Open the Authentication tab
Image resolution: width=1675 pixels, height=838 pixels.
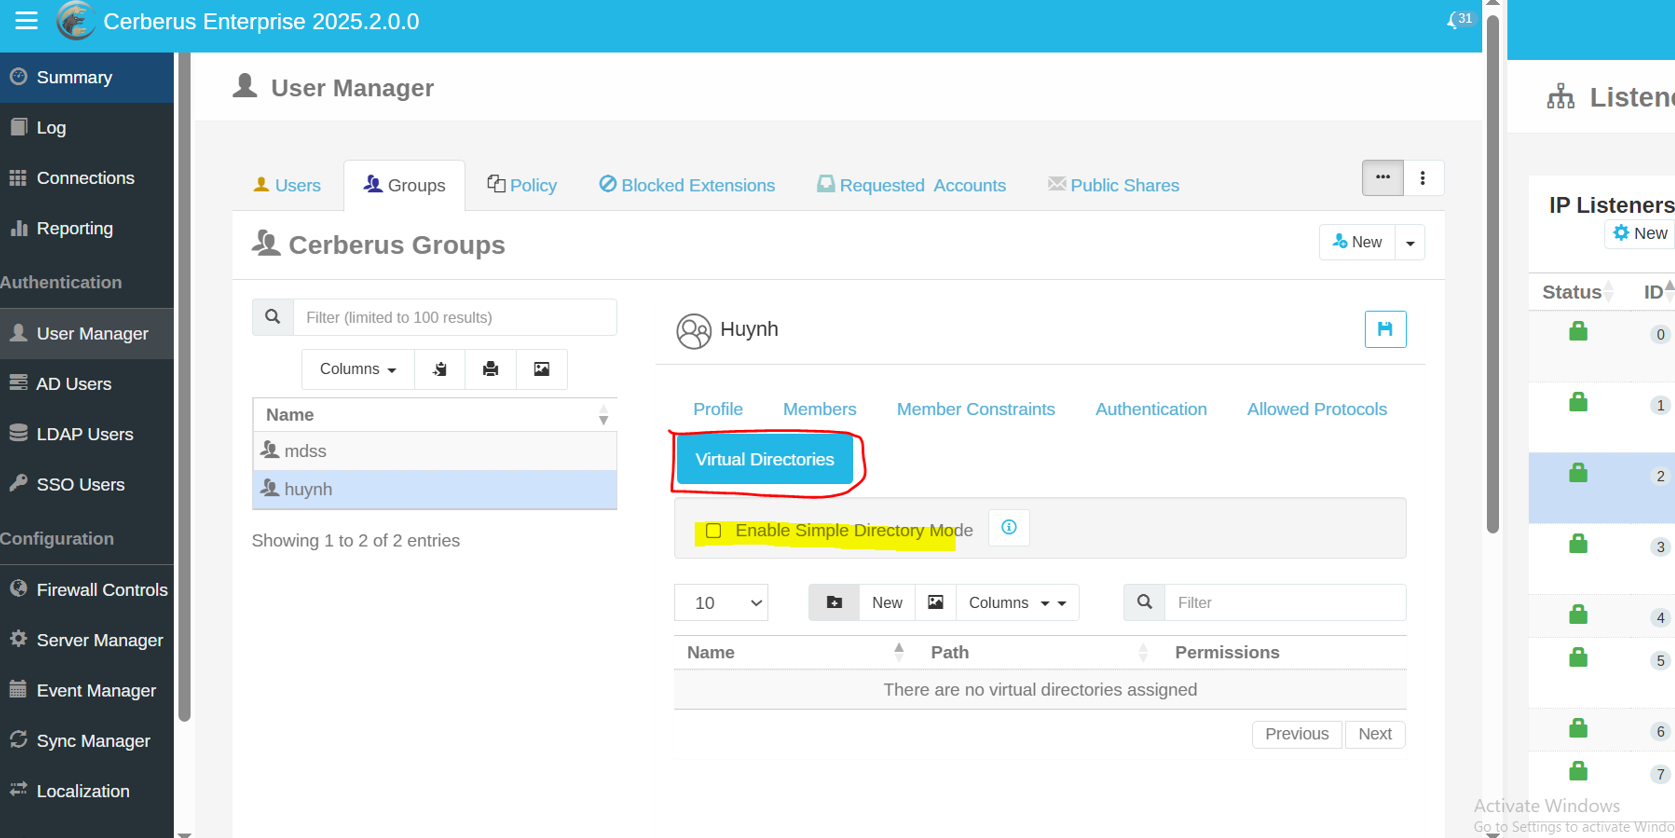(x=1151, y=409)
